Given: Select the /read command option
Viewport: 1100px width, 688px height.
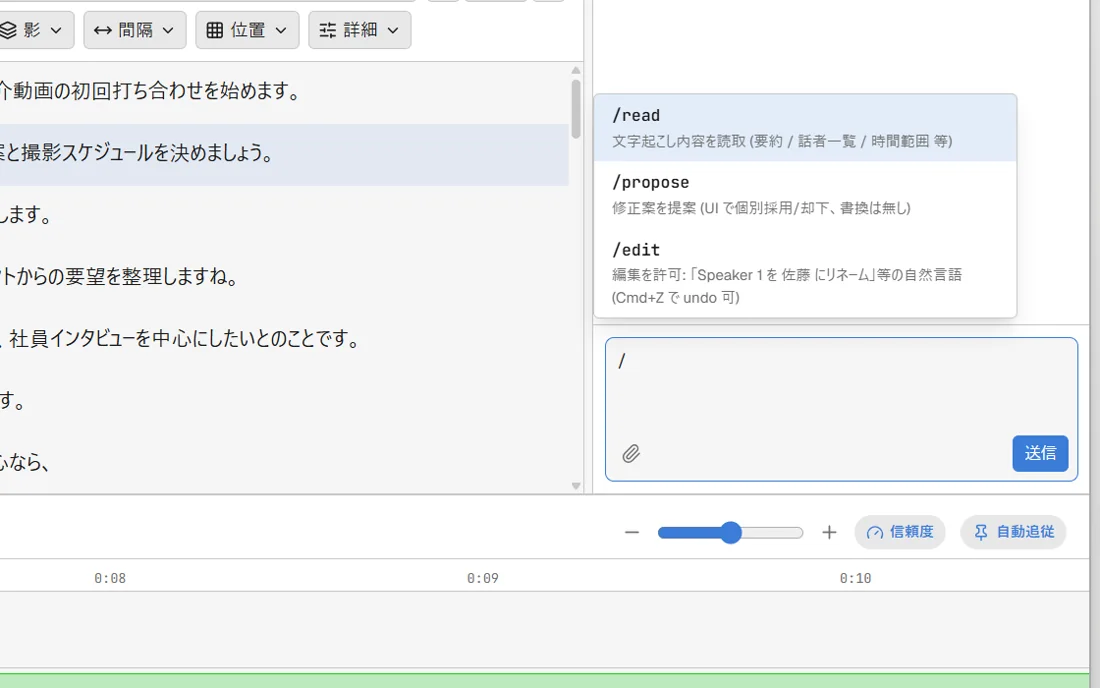Looking at the screenshot, I should click(x=805, y=128).
